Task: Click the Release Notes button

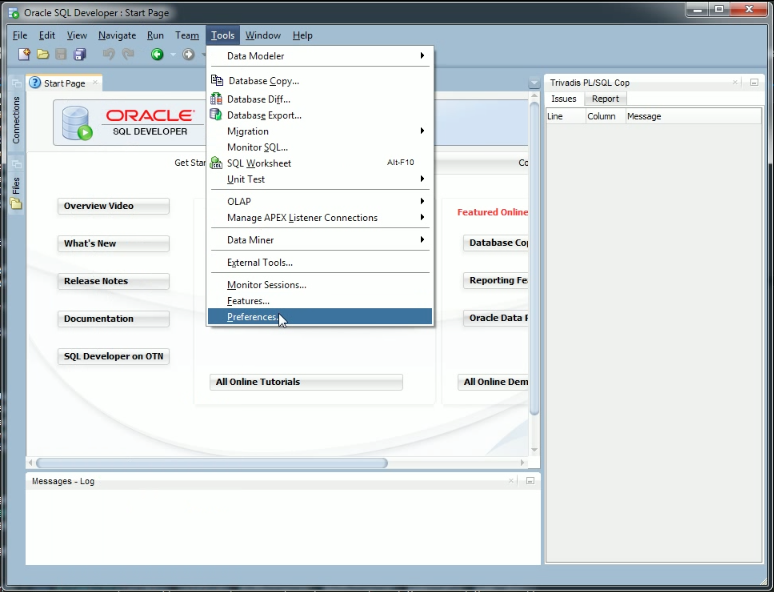Action: click(x=114, y=281)
